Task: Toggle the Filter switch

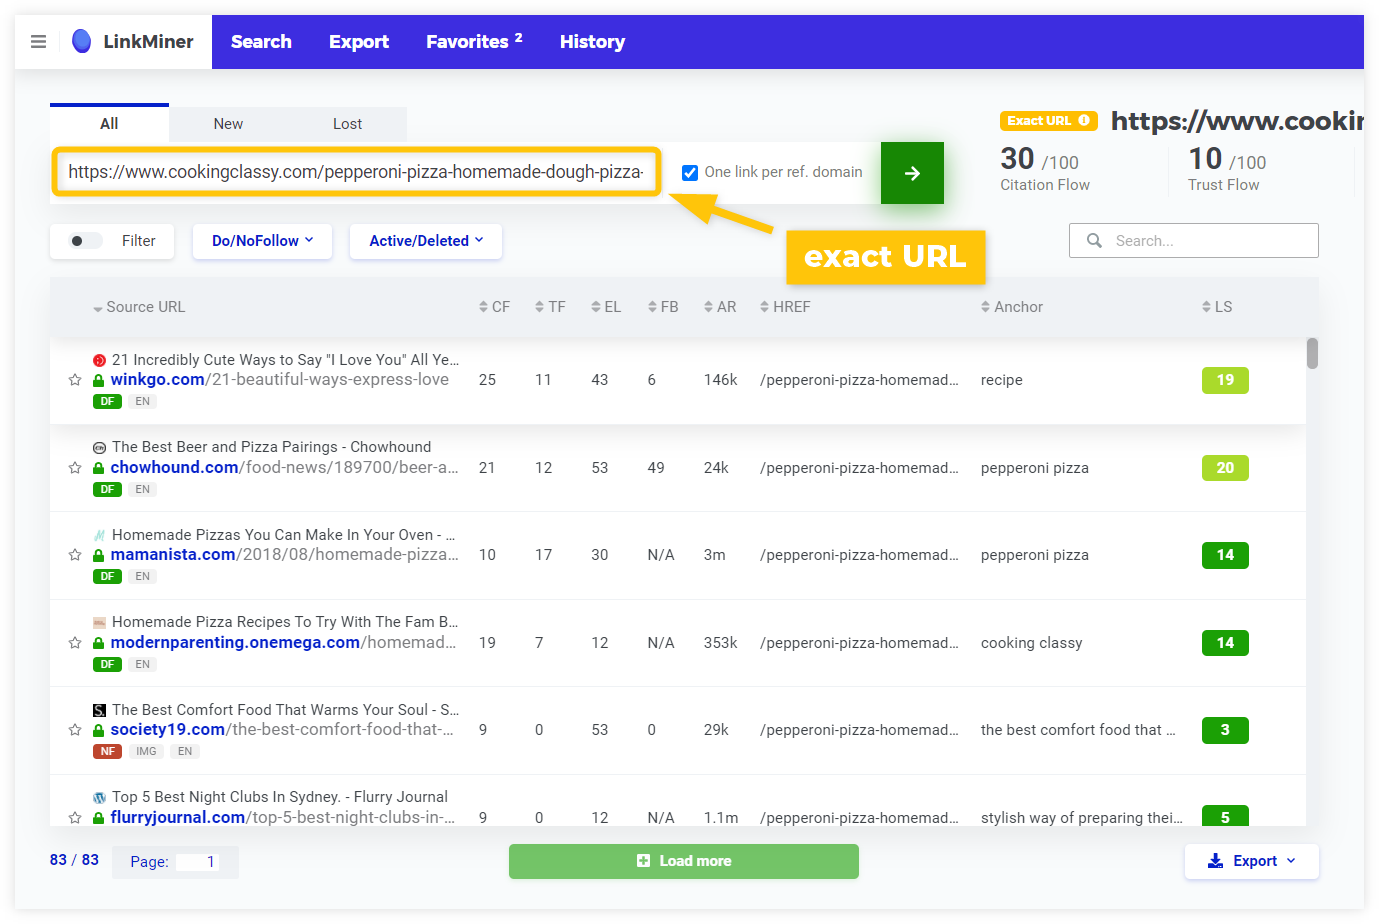Action: point(86,240)
